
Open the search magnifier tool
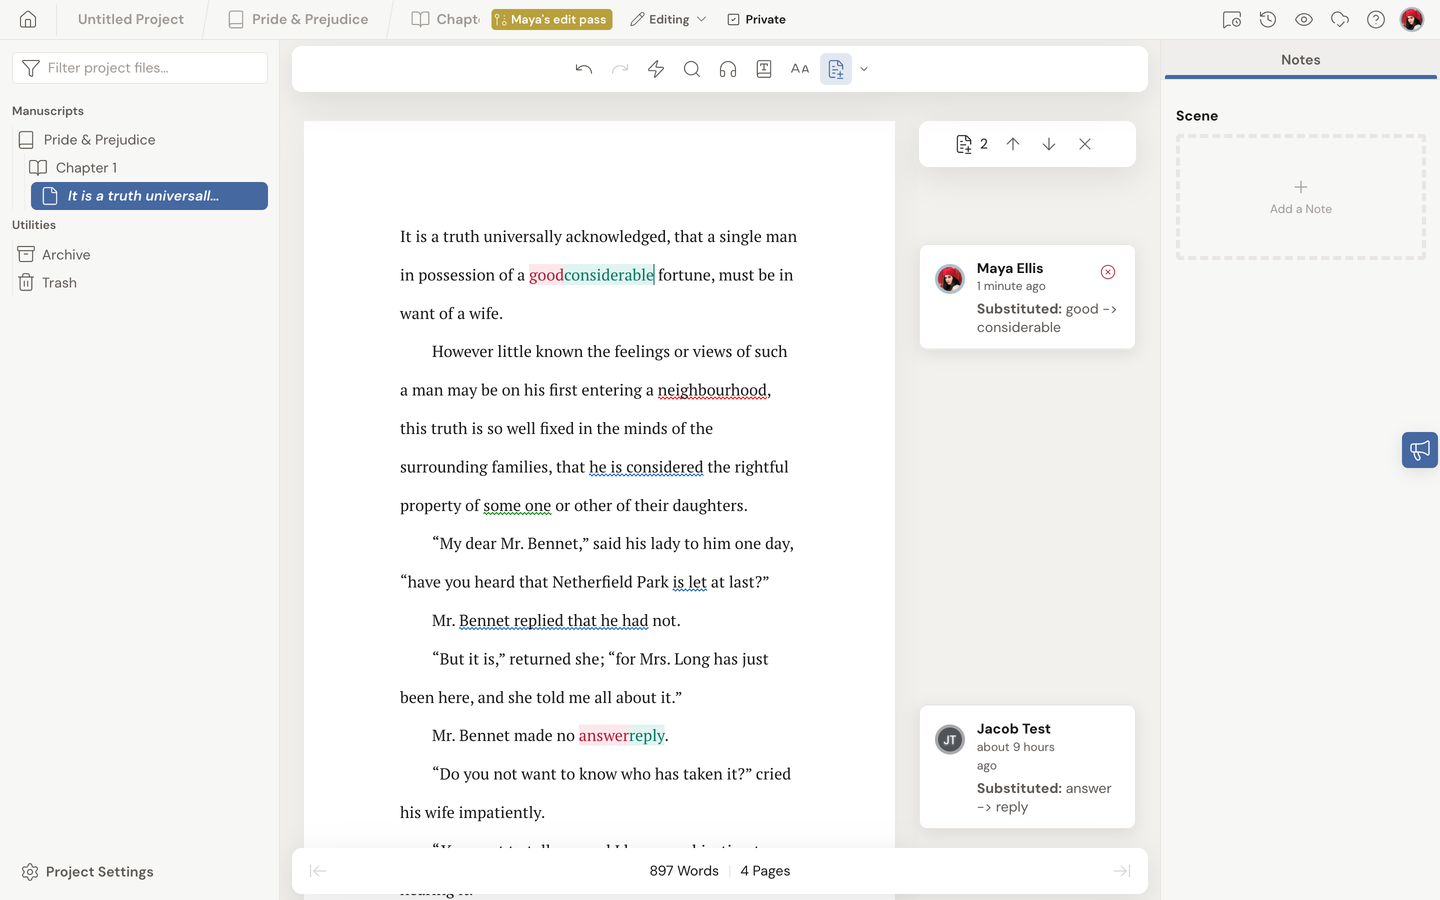point(692,69)
